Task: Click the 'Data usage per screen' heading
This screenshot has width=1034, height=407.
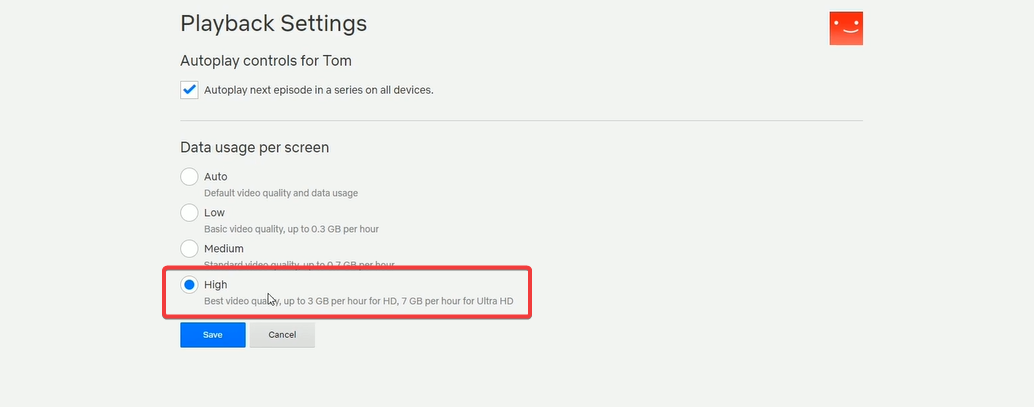Action: coord(255,147)
